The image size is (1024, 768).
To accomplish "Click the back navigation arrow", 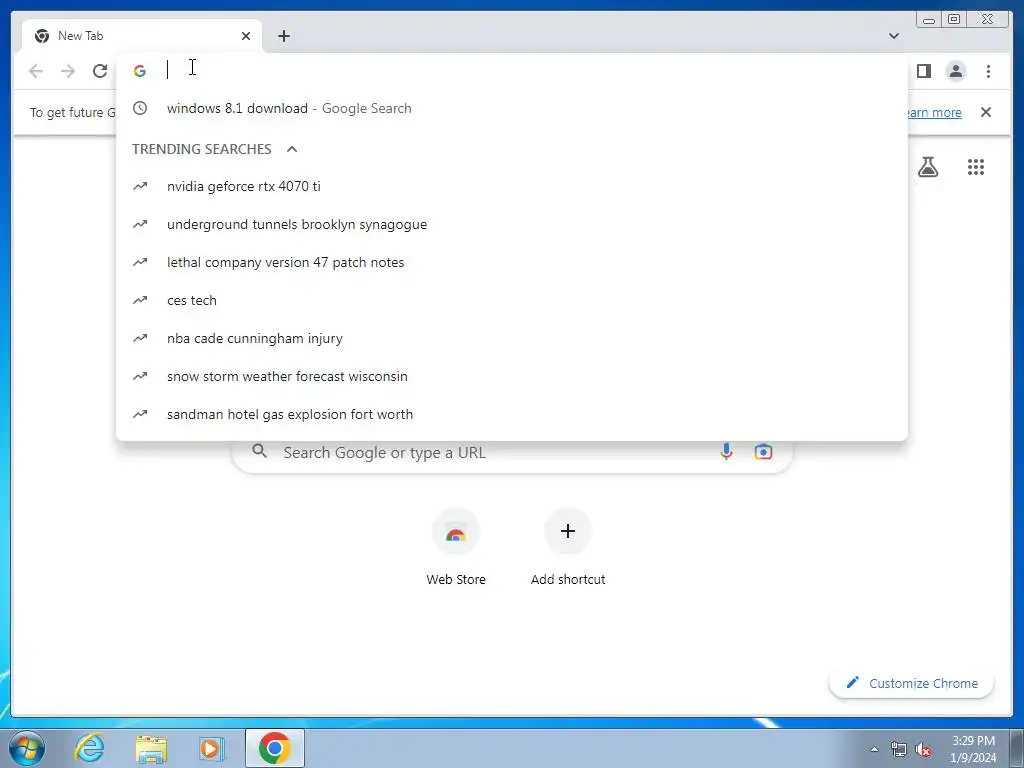I will click(x=36, y=71).
